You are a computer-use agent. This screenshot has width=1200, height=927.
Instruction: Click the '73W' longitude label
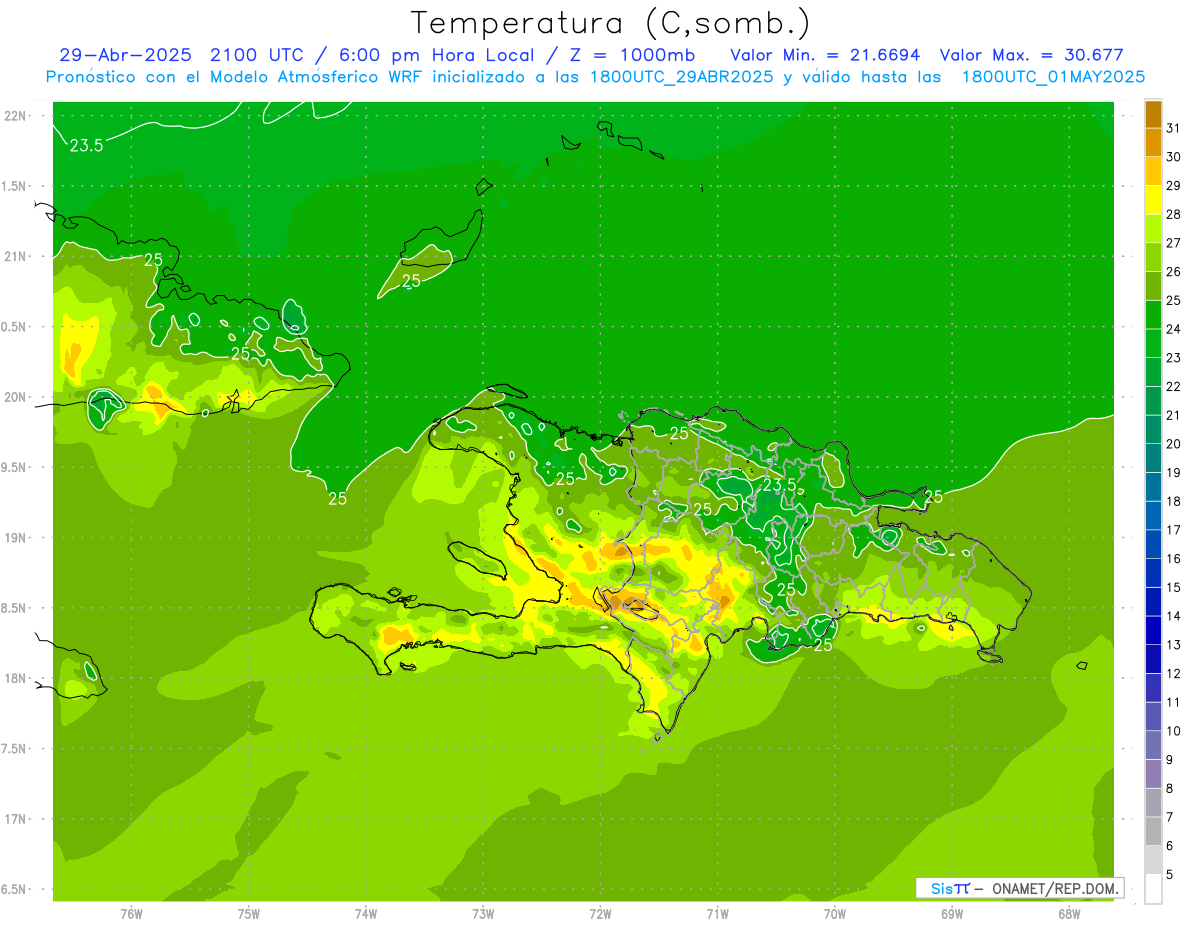483,913
